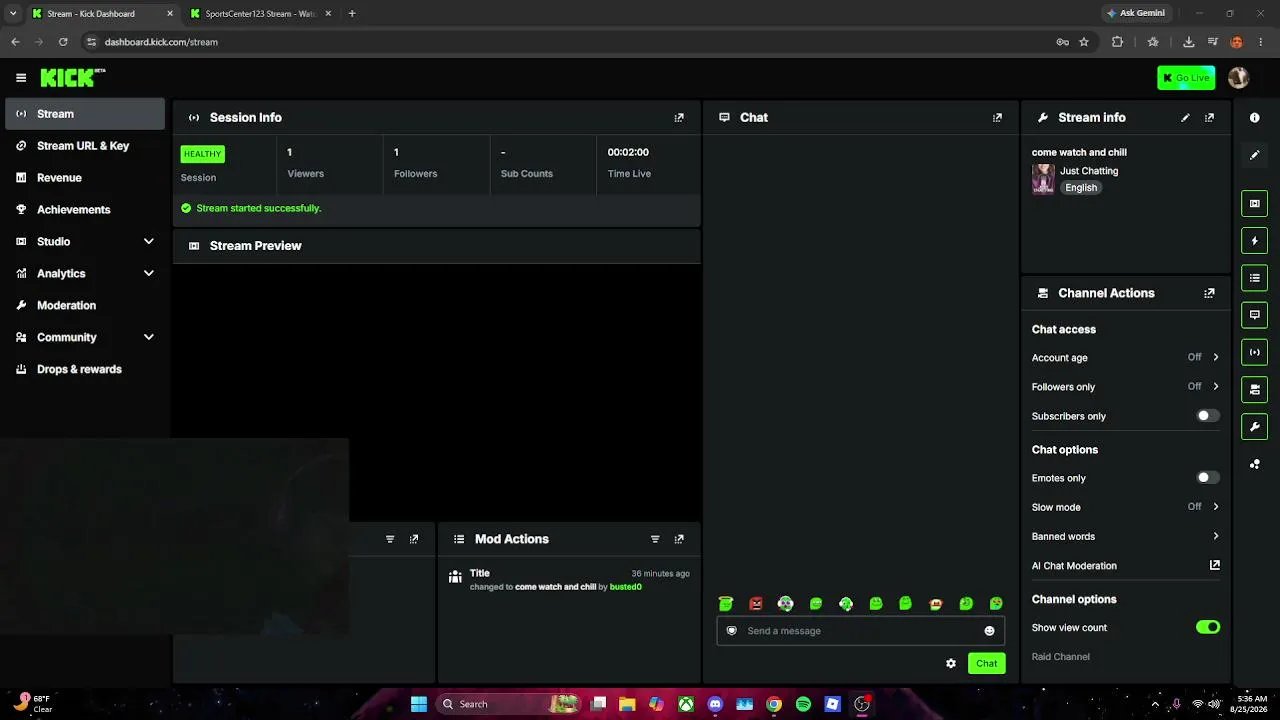Pop out the Session Info panel
1280x720 pixels.
[x=679, y=118]
